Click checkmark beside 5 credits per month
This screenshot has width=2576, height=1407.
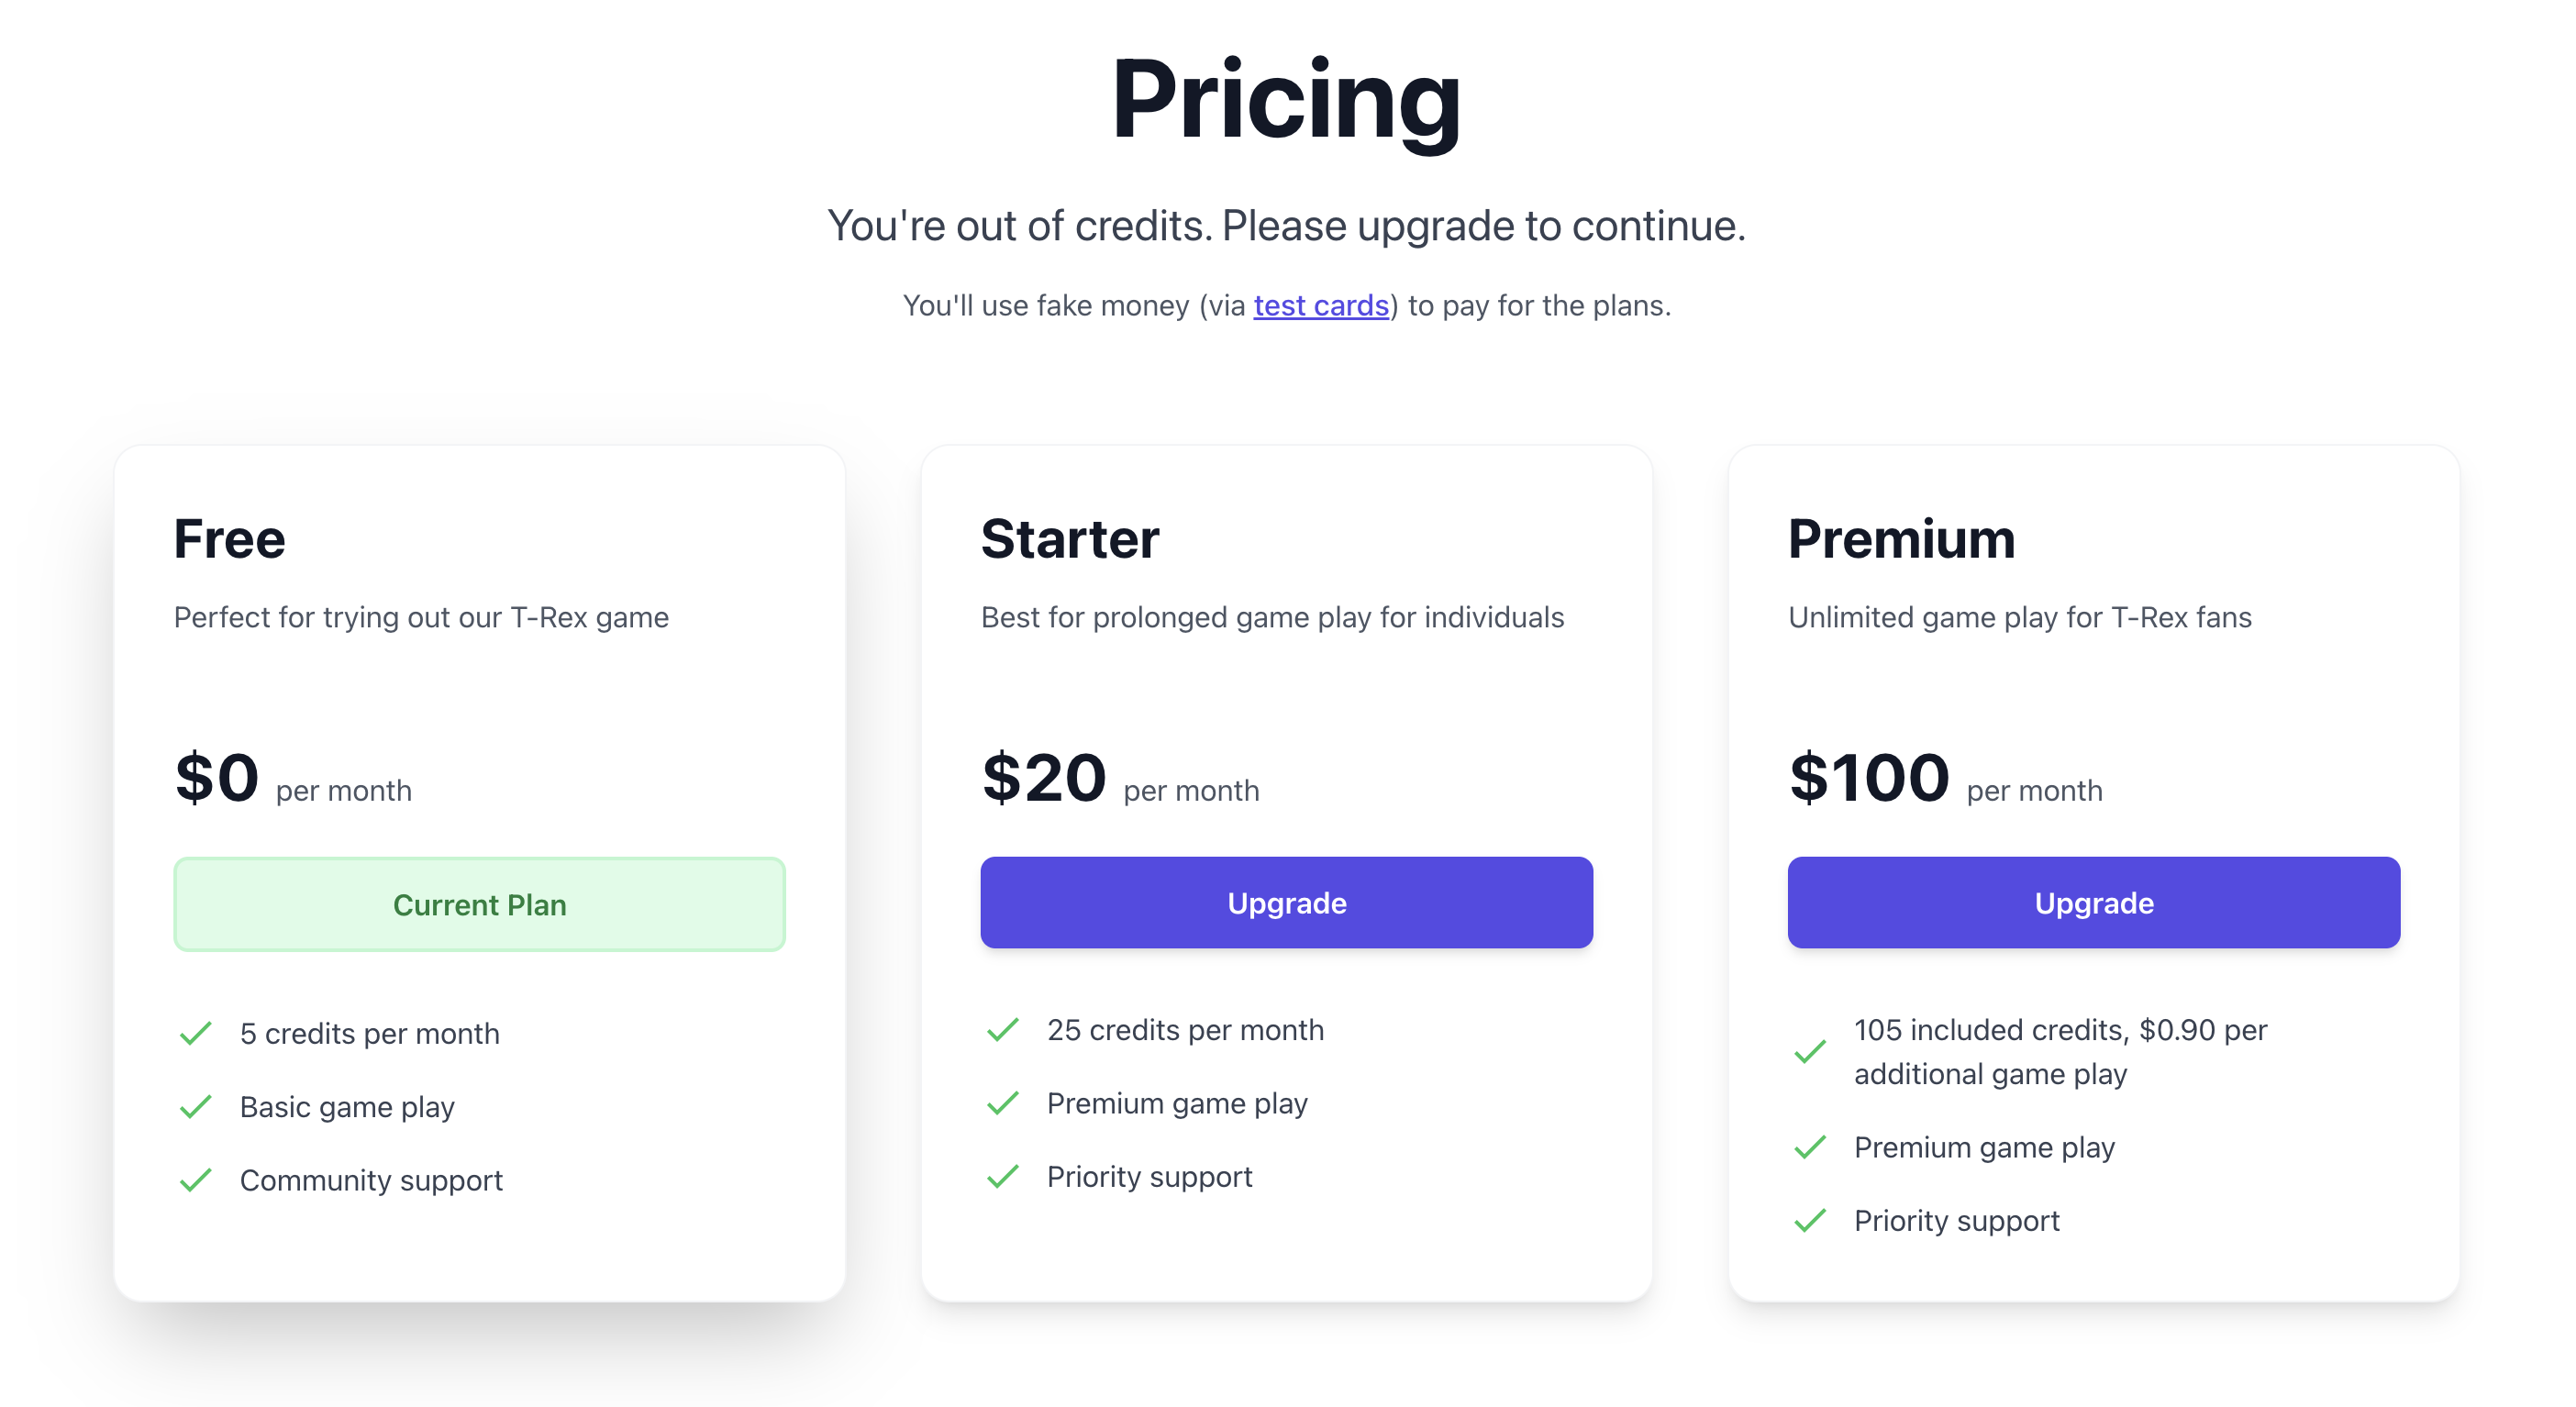[x=195, y=1033]
